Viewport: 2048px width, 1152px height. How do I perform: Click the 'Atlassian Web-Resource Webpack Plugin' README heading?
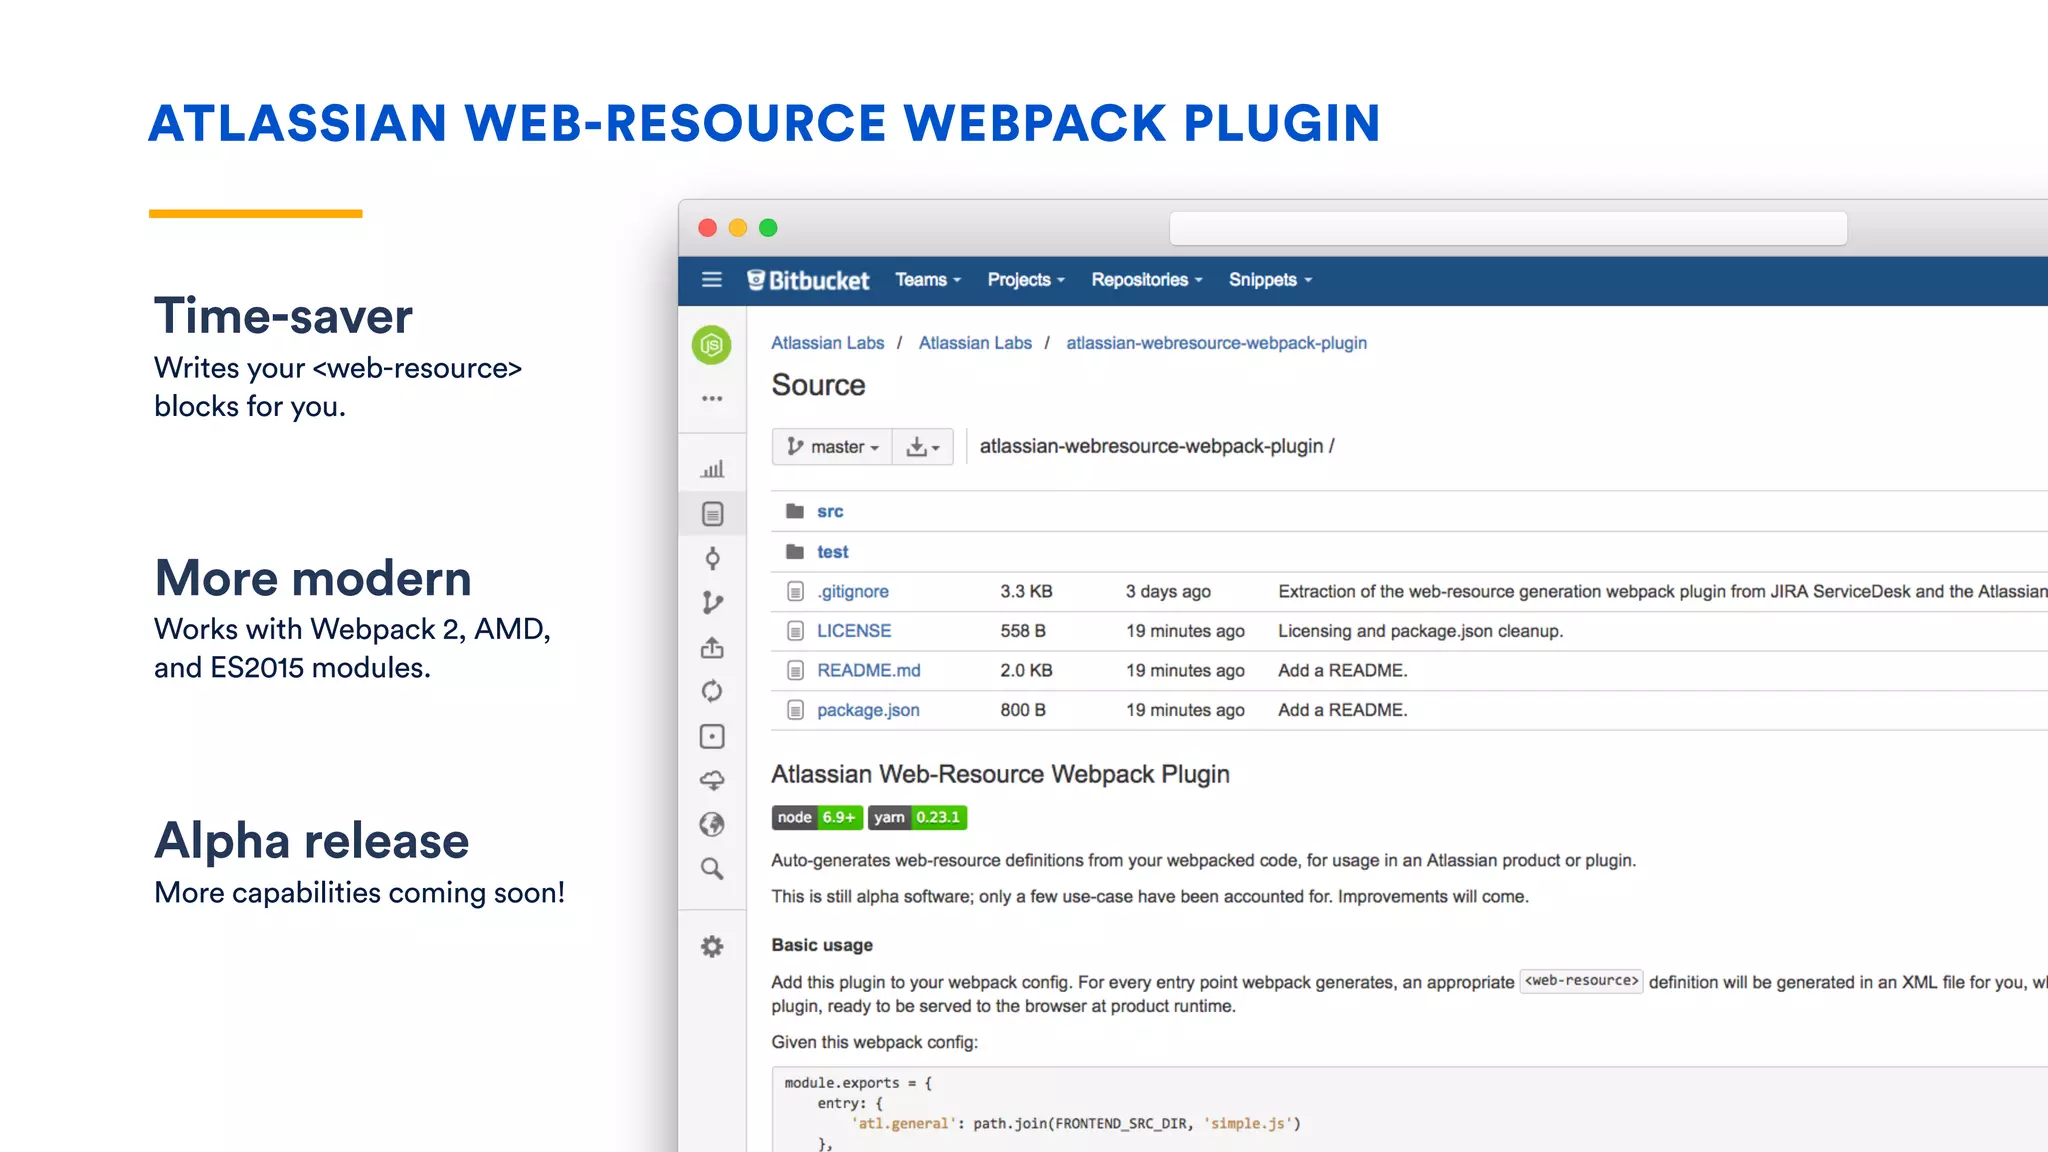click(x=1000, y=774)
